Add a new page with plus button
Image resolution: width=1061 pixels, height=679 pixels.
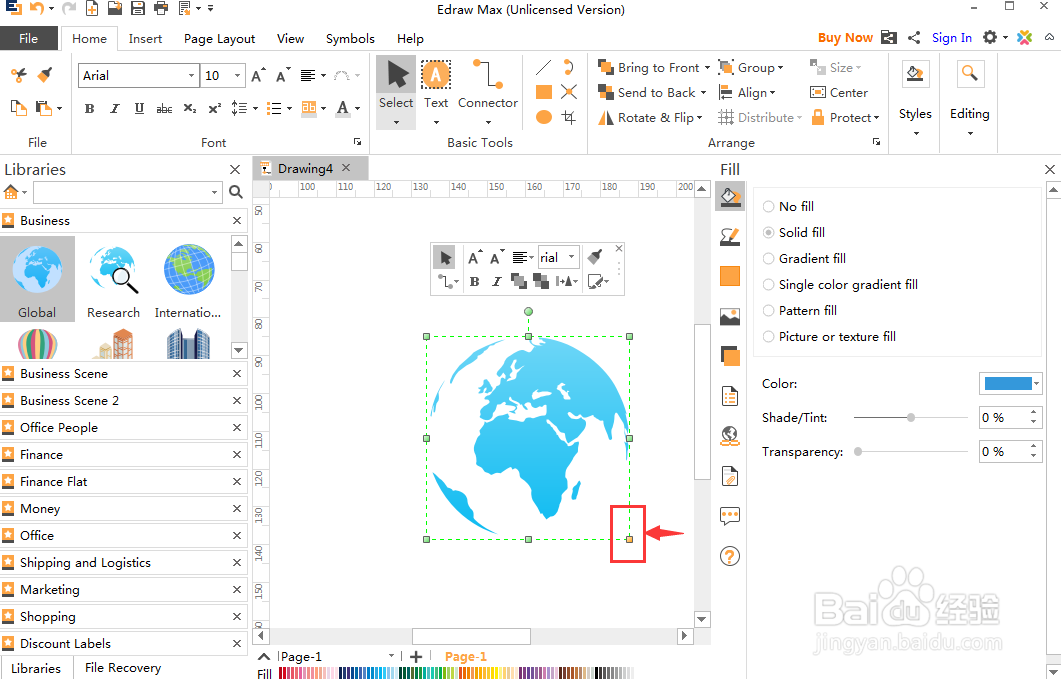pyautogui.click(x=416, y=657)
